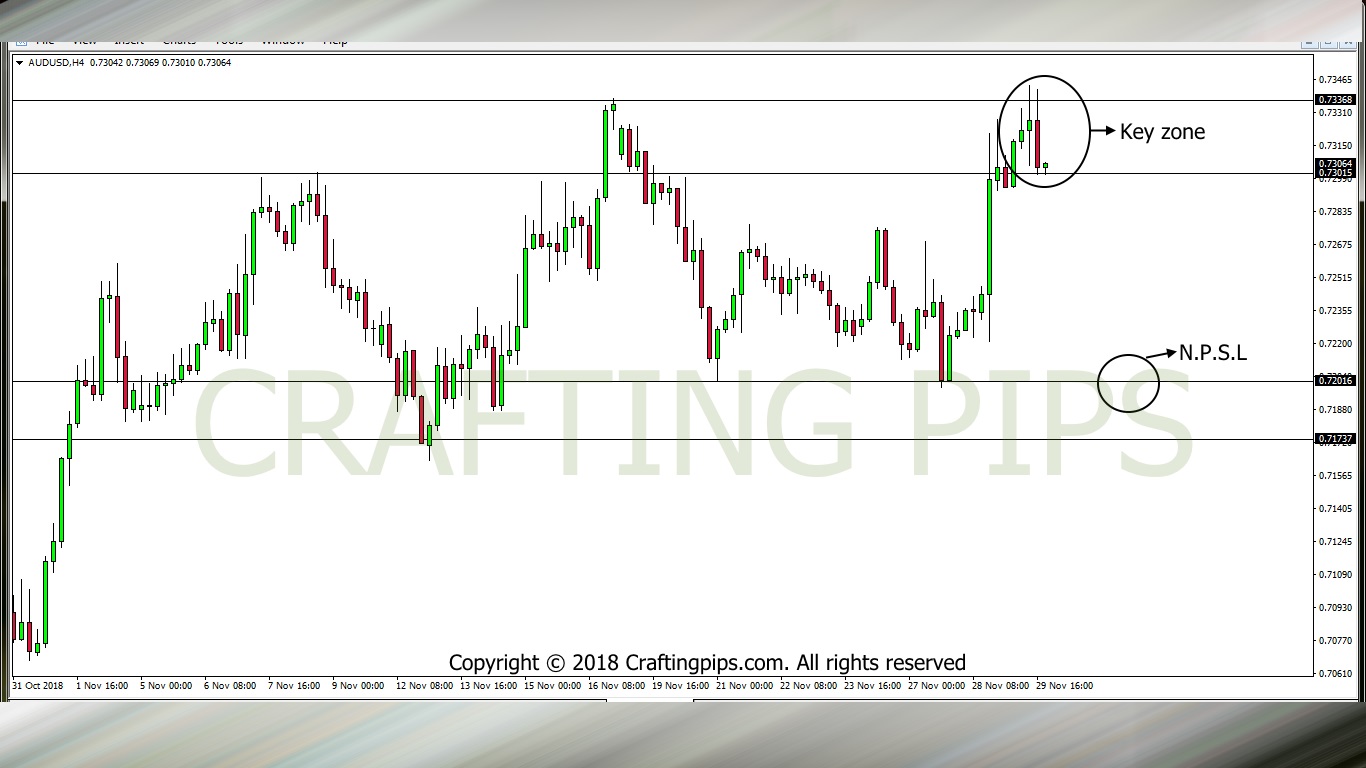This screenshot has width=1366, height=768.
Task: Click the triangle arrow before AUDUSD,H4
Action: [20, 62]
